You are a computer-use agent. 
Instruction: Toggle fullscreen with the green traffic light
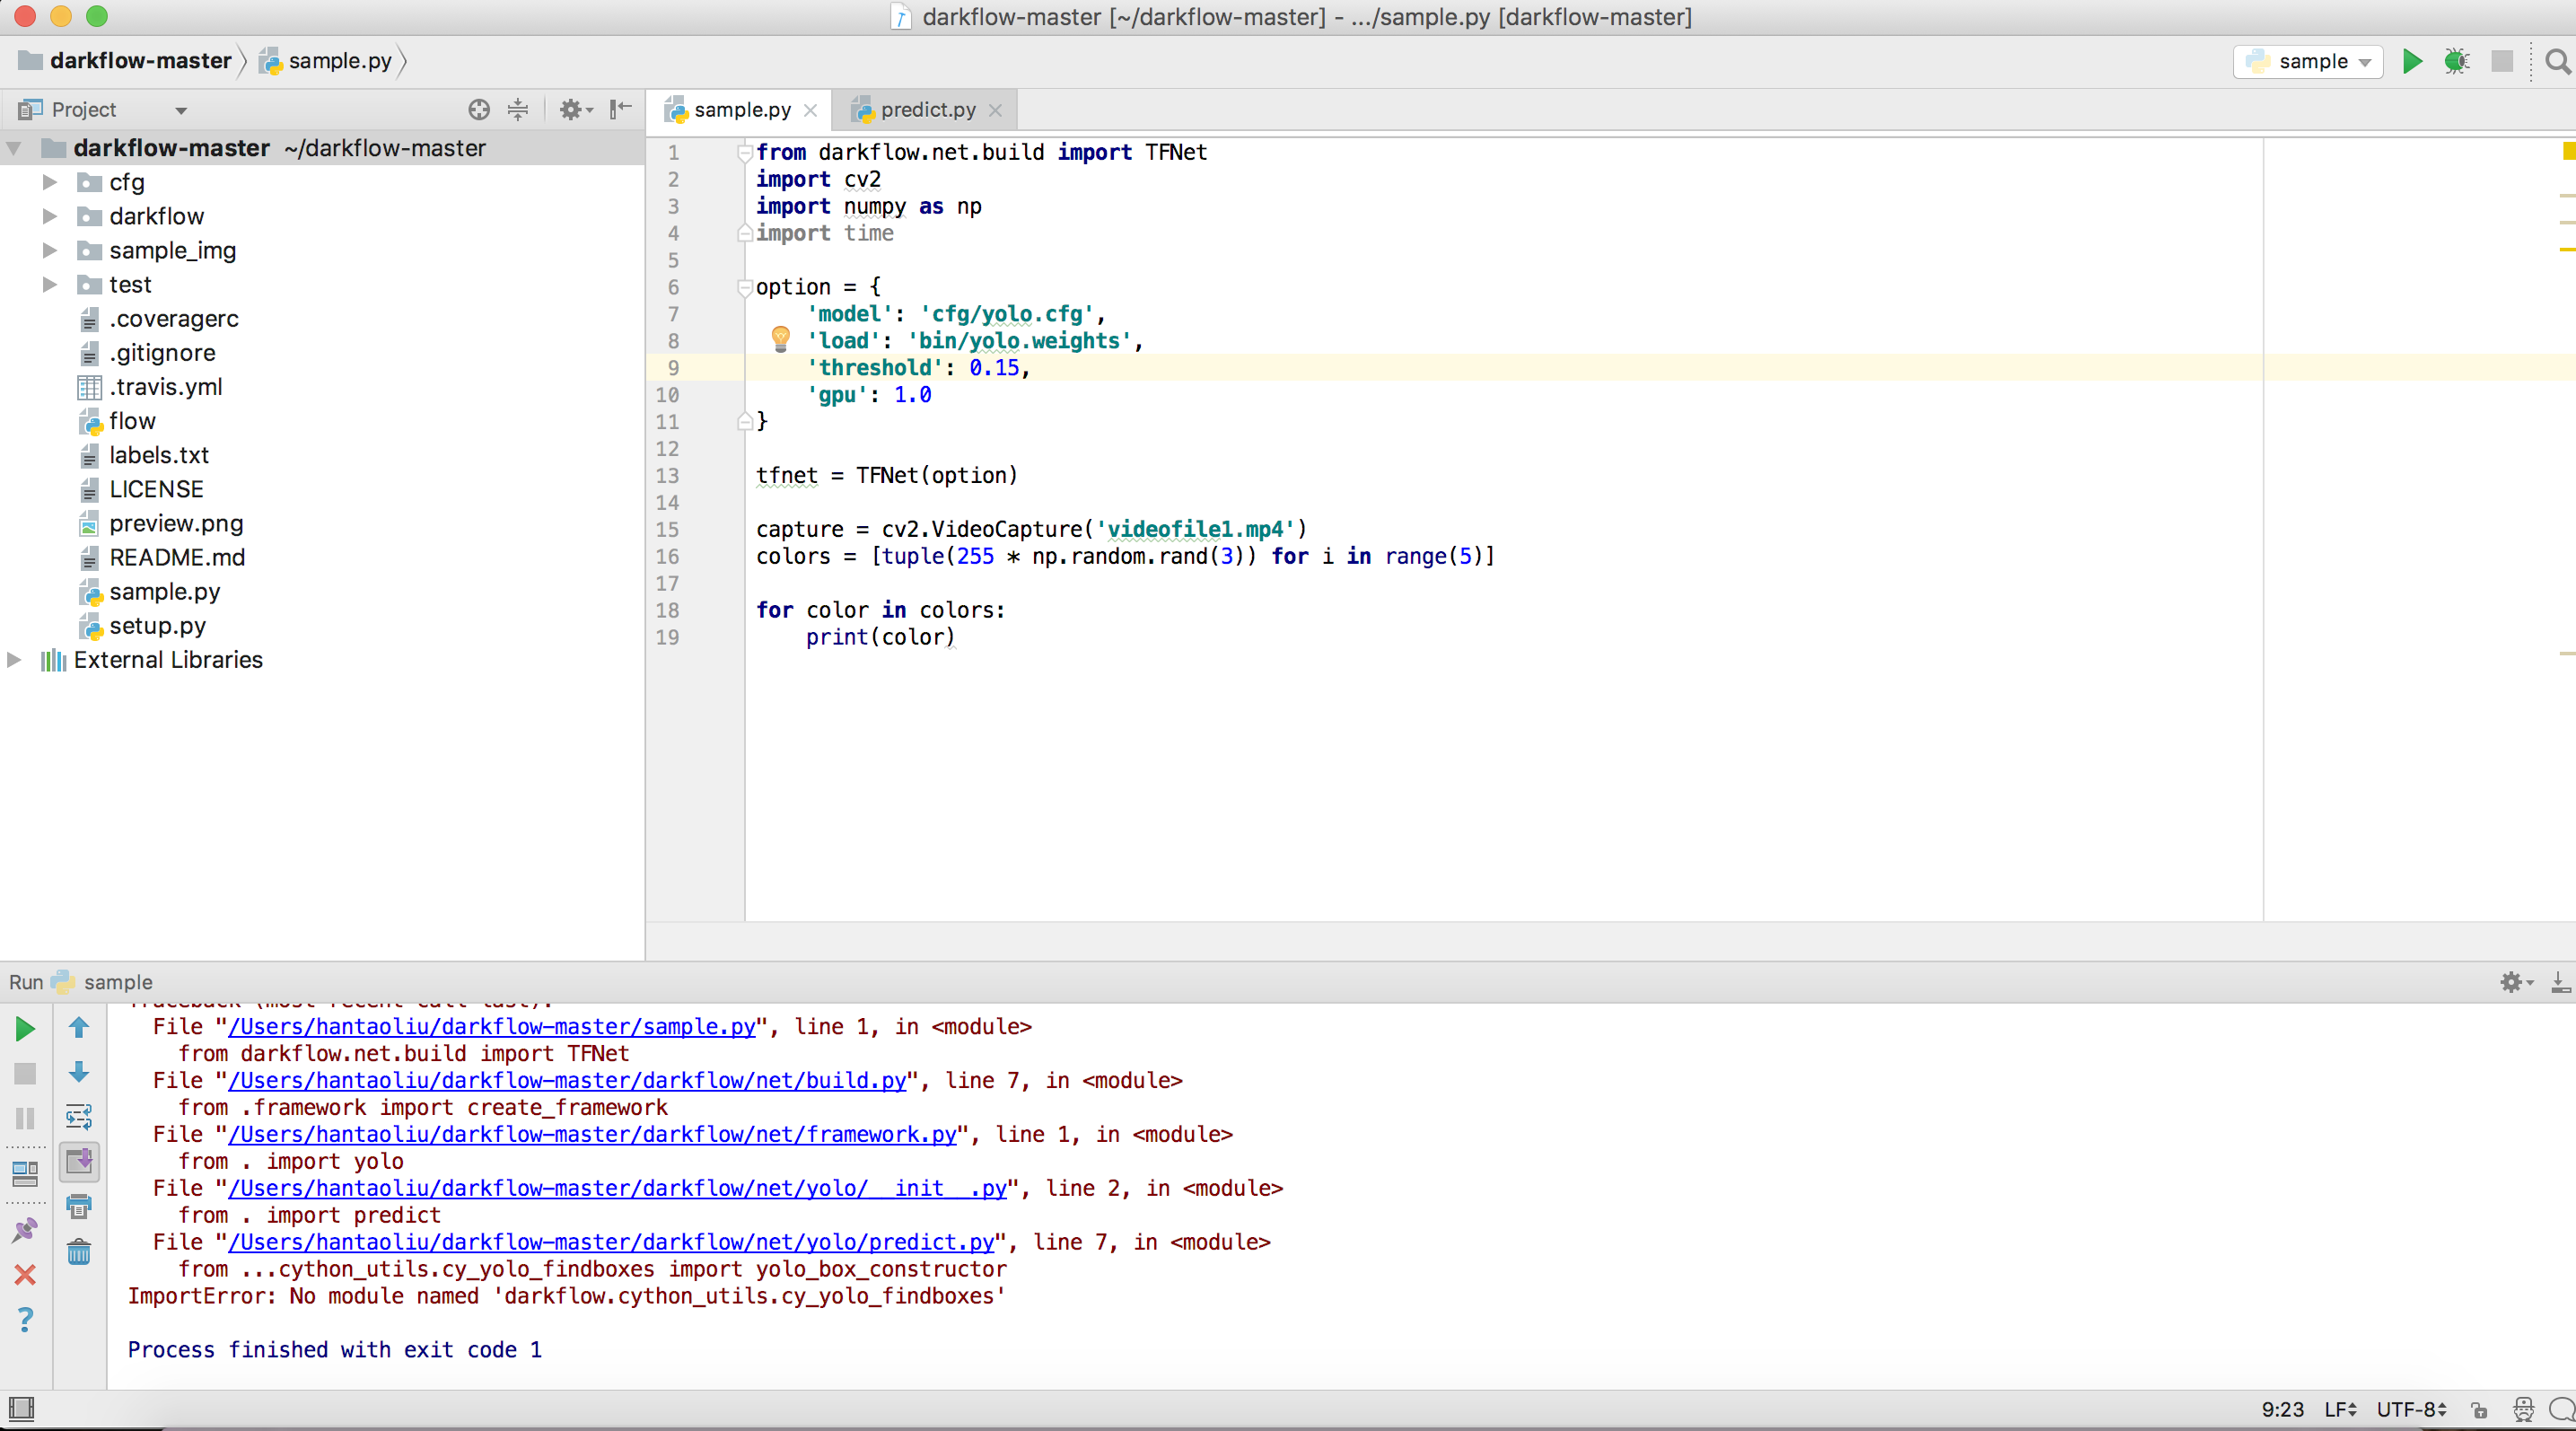point(97,16)
